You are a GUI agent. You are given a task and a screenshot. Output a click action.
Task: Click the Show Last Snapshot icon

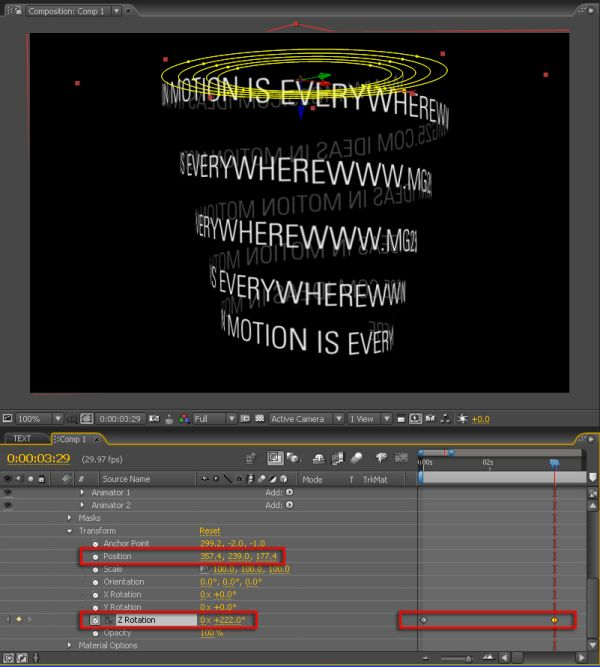click(169, 419)
